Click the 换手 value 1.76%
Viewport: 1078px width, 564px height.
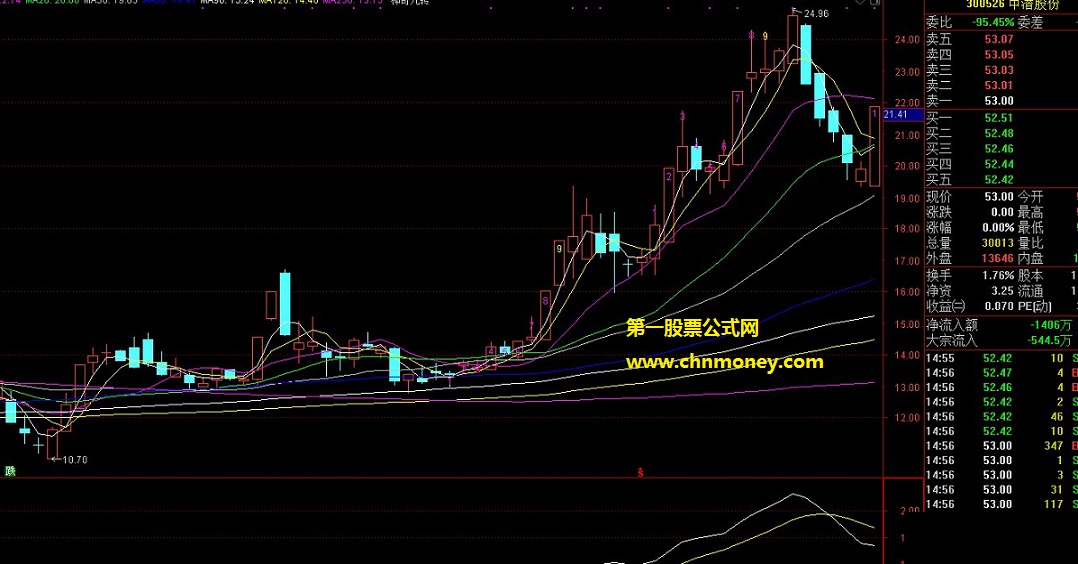tap(998, 275)
